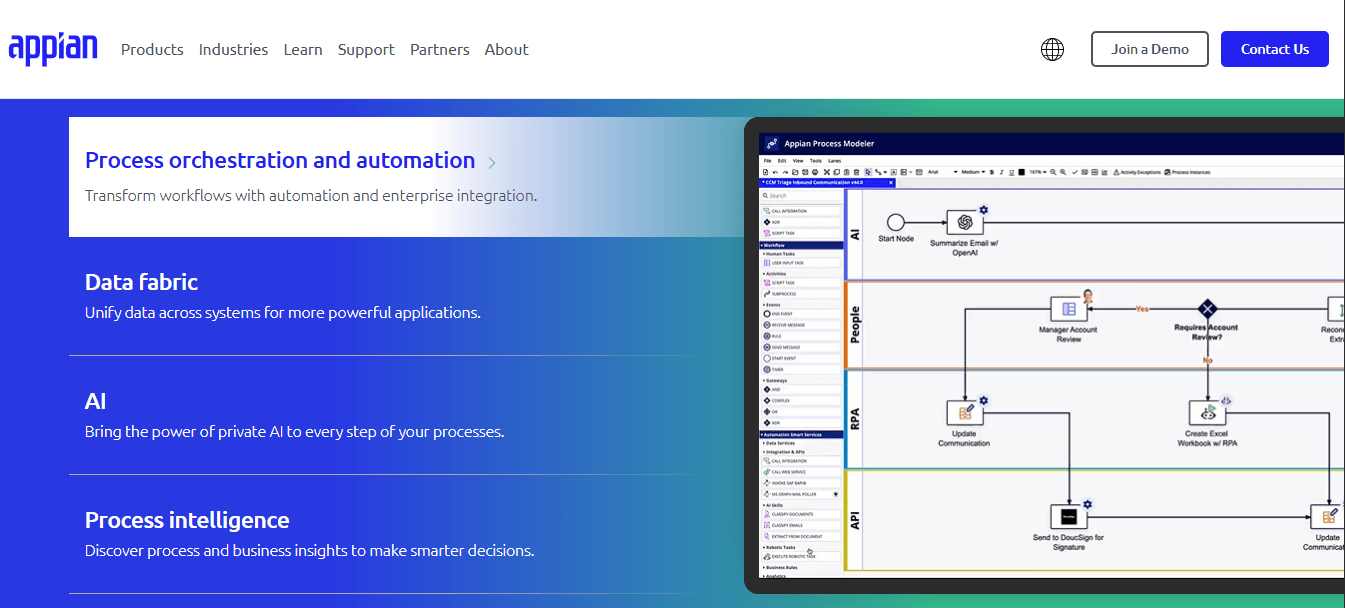
Task: Open the View menu in Process Modeler
Action: click(798, 161)
